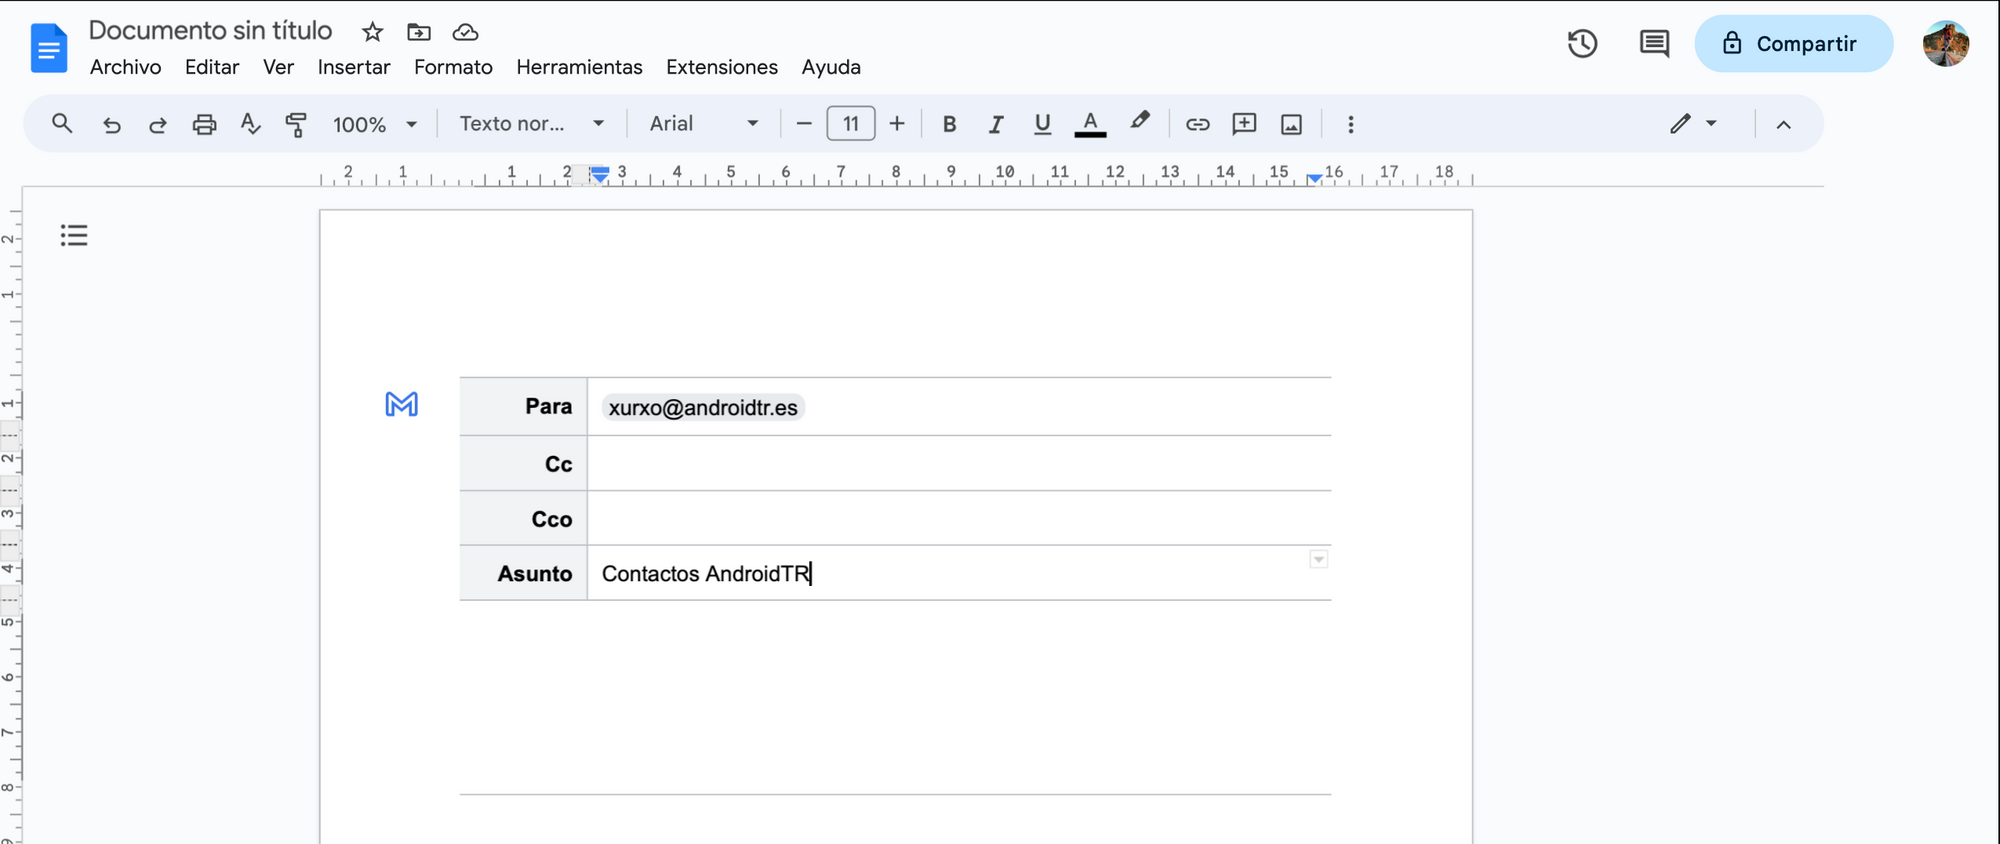The height and width of the screenshot is (844, 2000).
Task: Open highlight color picker
Action: tap(1140, 122)
